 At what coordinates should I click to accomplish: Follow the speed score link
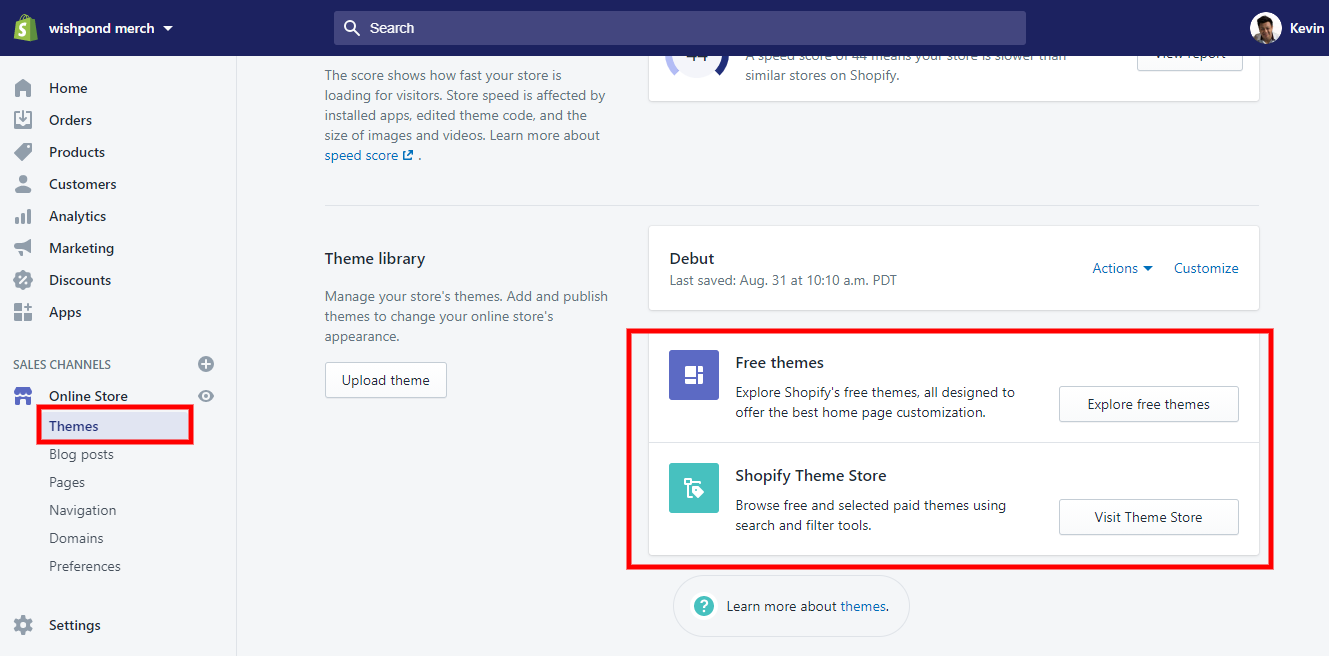361,155
